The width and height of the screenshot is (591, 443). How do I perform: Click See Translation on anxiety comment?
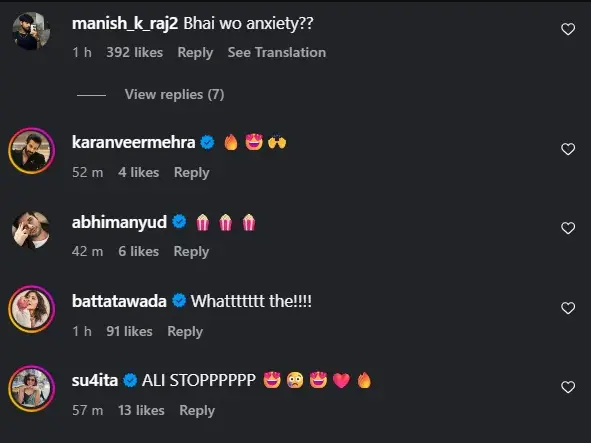[x=277, y=52]
